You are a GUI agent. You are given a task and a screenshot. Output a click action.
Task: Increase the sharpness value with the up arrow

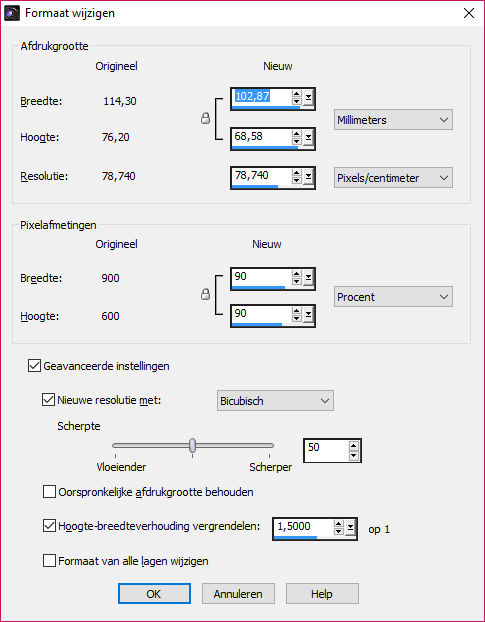(353, 446)
